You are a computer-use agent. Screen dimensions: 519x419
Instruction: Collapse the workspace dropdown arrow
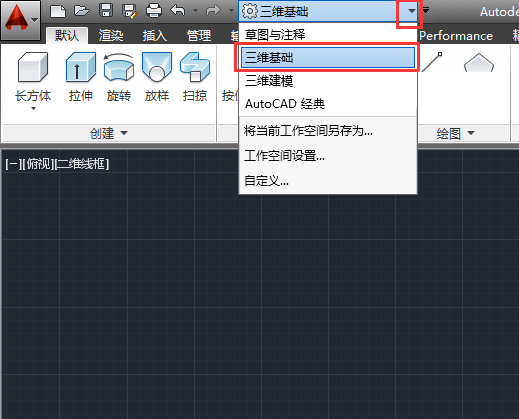(x=412, y=11)
